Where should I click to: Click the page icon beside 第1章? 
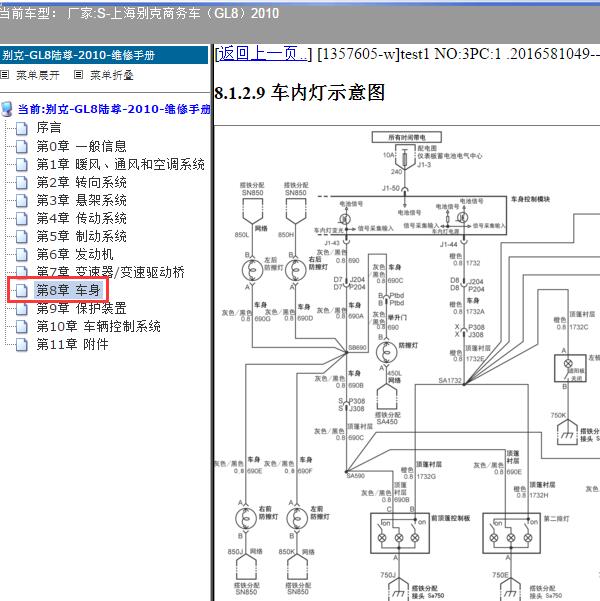[22, 165]
